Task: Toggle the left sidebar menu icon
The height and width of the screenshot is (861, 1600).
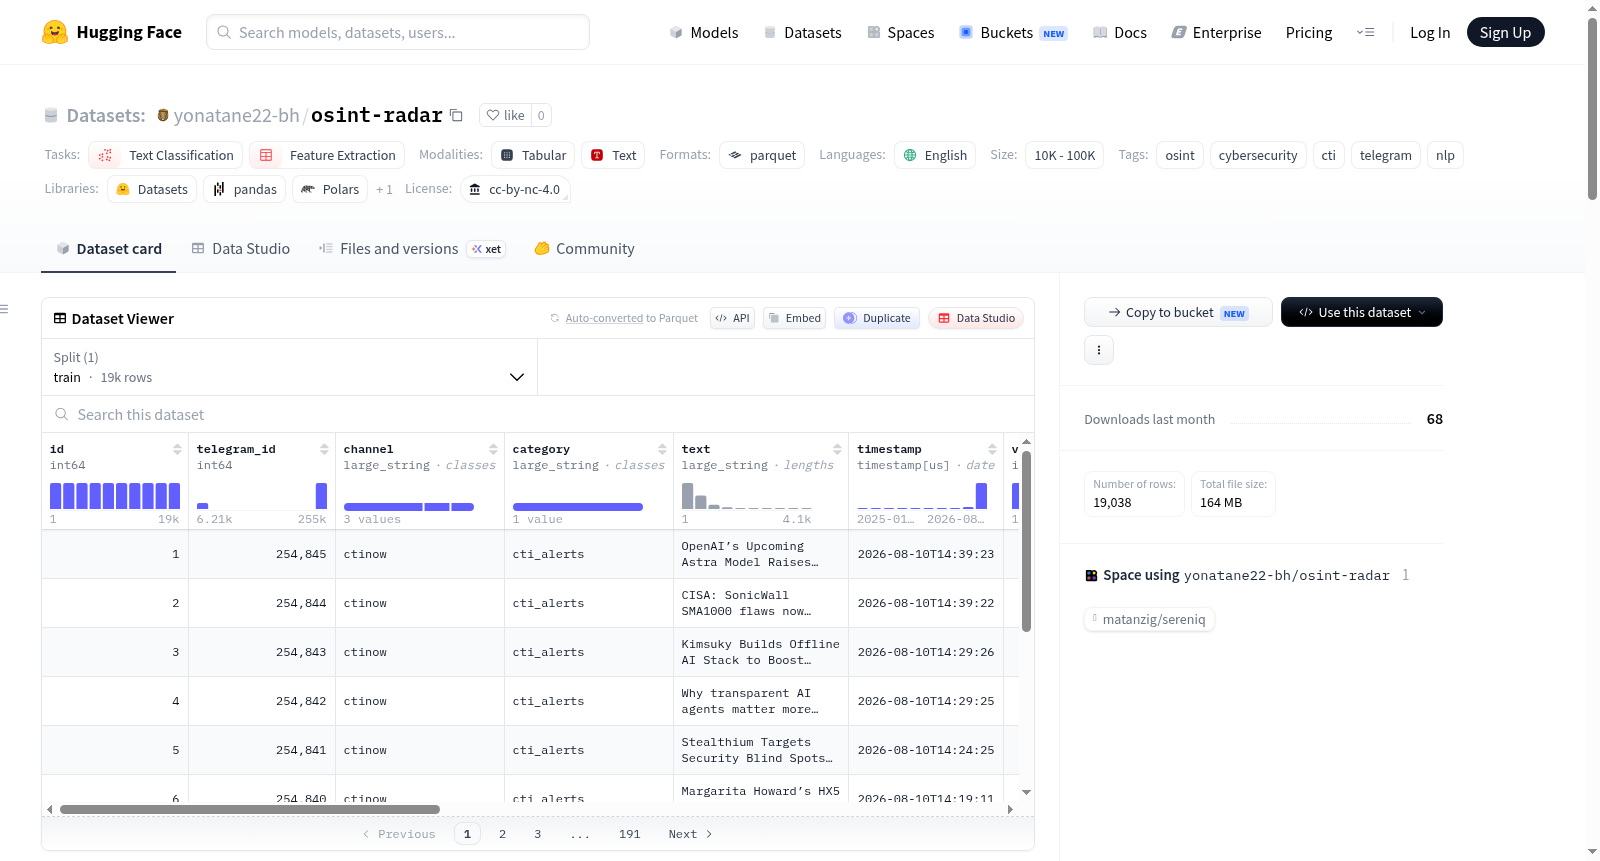Action: [5, 309]
